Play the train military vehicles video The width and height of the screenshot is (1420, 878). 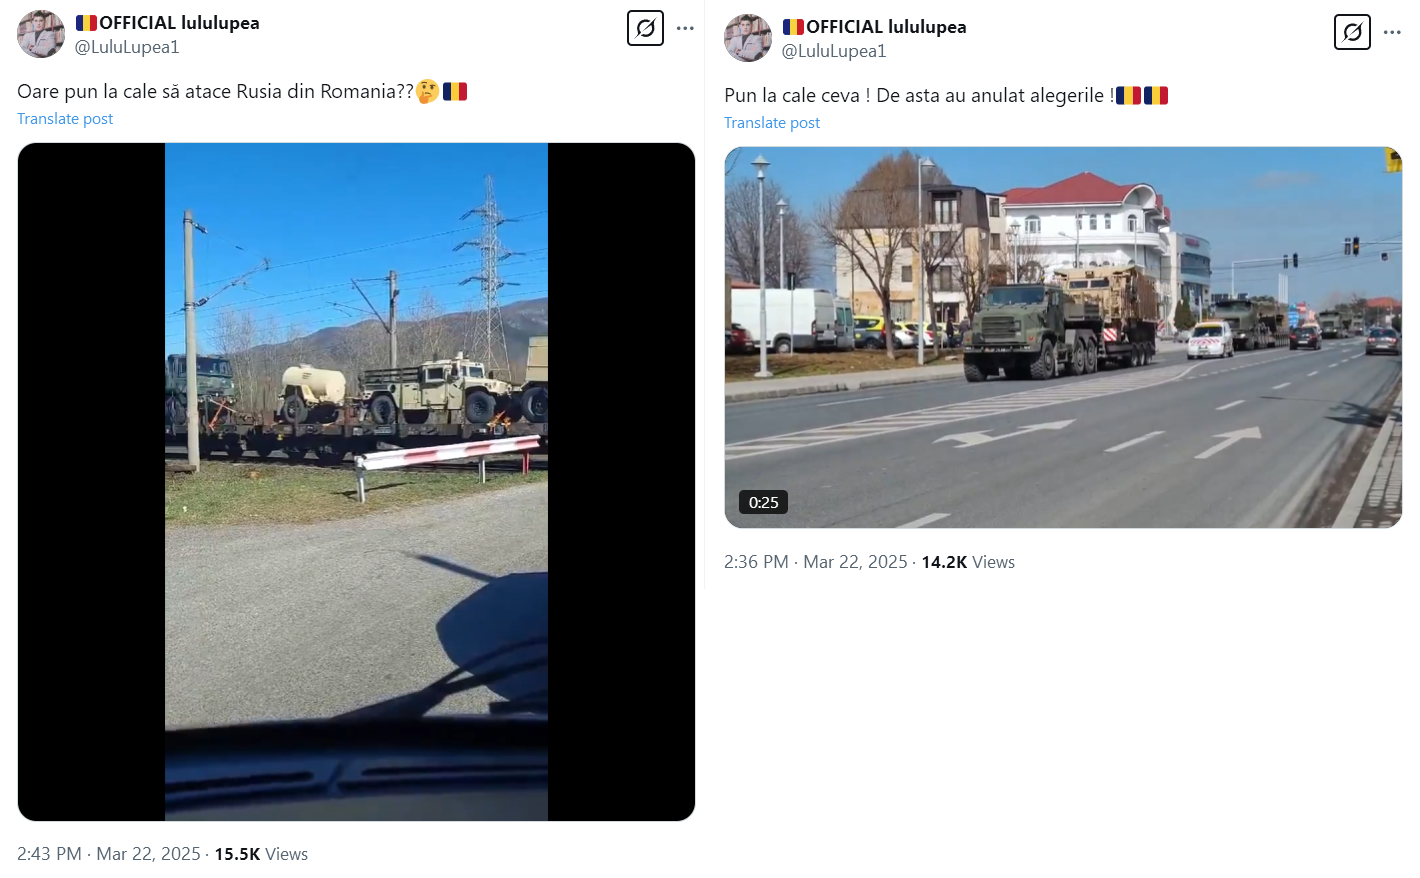click(x=356, y=482)
